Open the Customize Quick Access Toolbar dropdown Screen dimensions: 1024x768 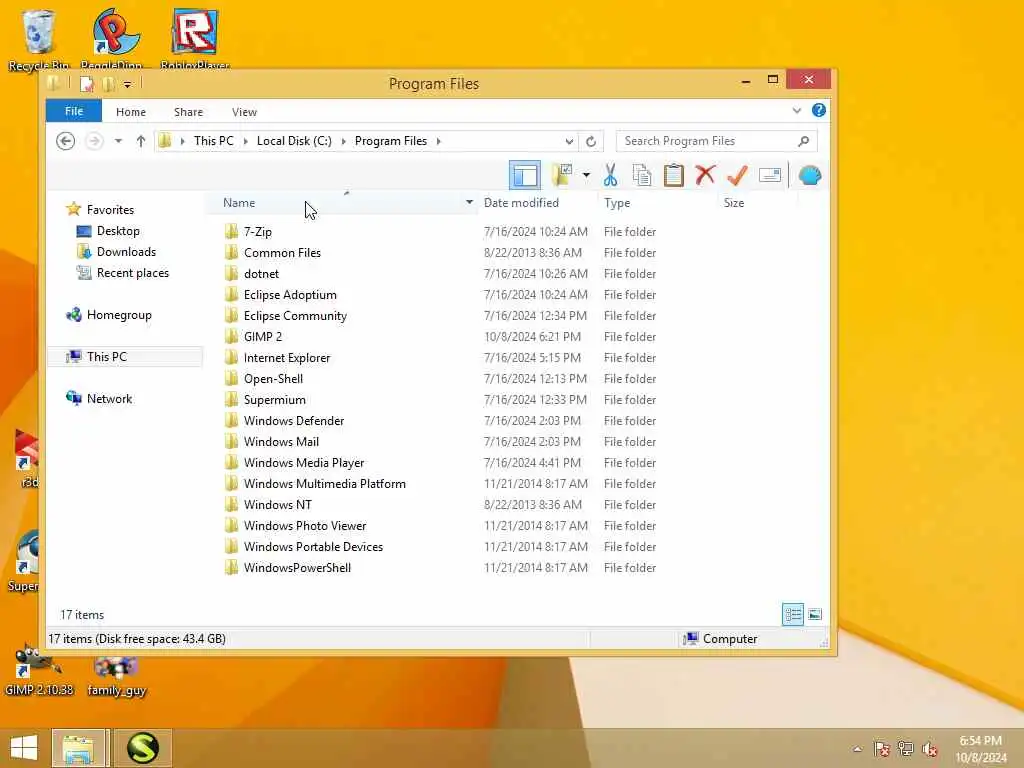pyautogui.click(x=127, y=84)
